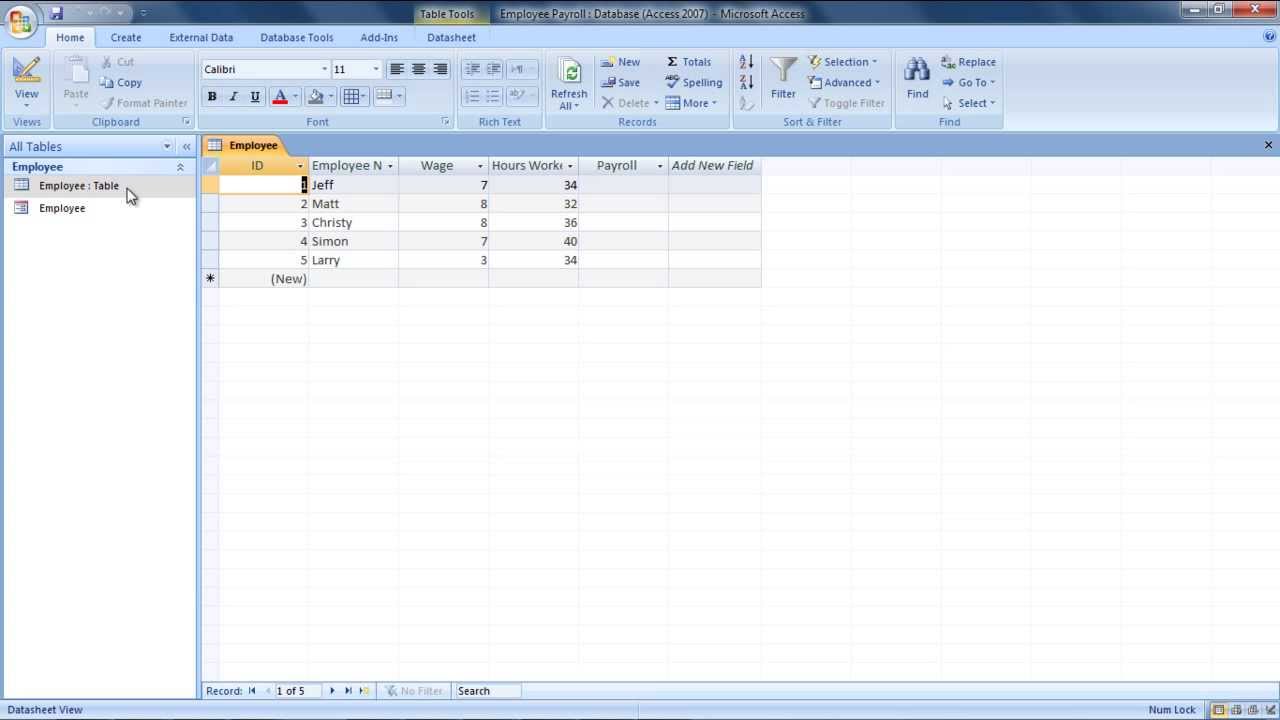Open the Go To dropdown

point(968,82)
